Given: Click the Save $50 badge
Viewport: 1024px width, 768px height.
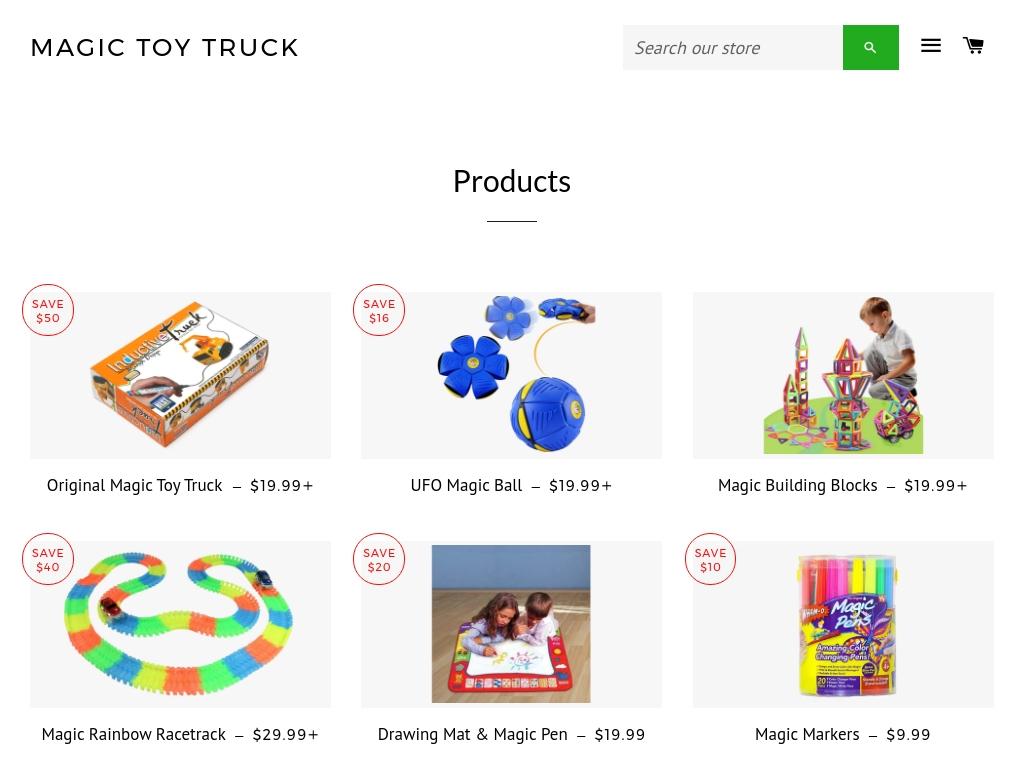Looking at the screenshot, I should 48,310.
